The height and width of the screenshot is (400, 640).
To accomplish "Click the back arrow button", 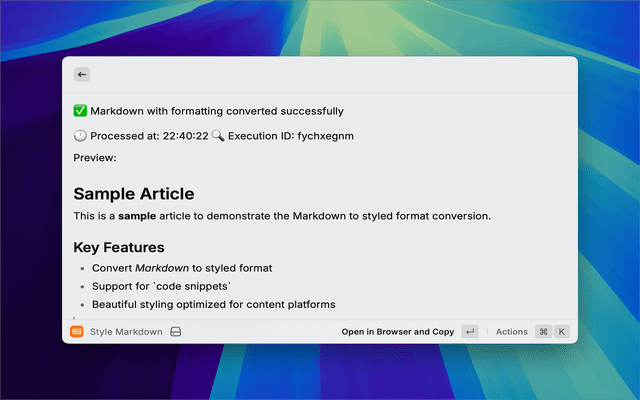I will point(81,74).
